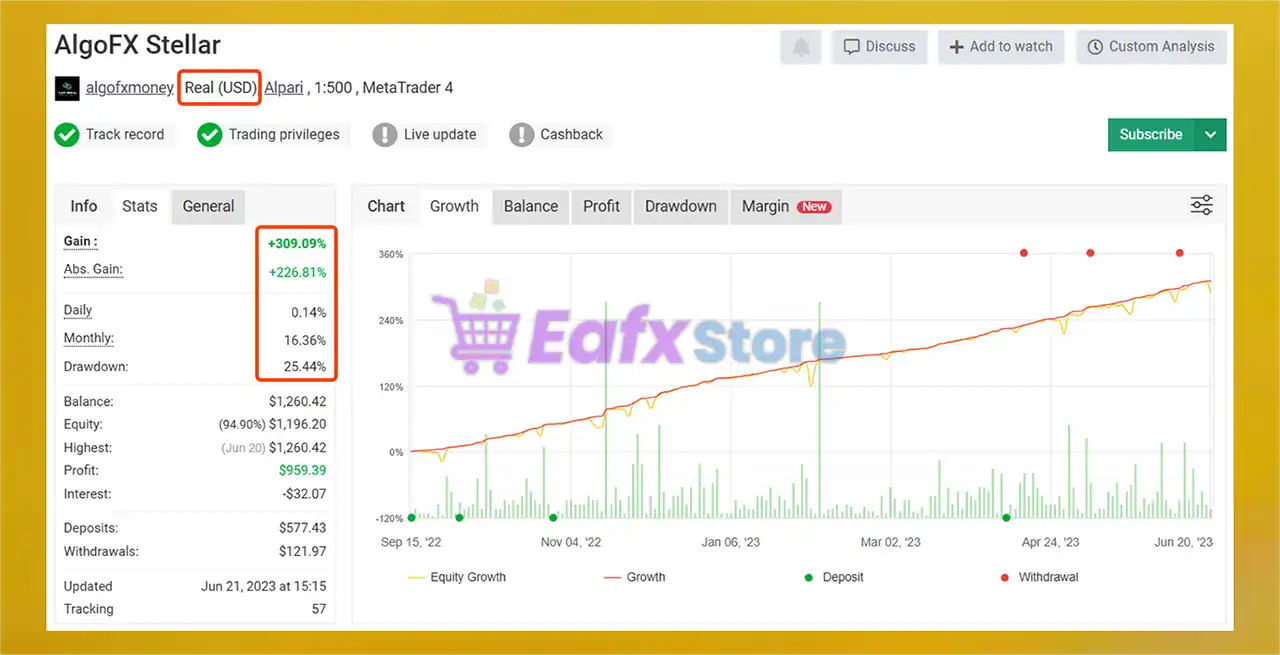
Task: Click the Gain label
Action: [x=81, y=241]
